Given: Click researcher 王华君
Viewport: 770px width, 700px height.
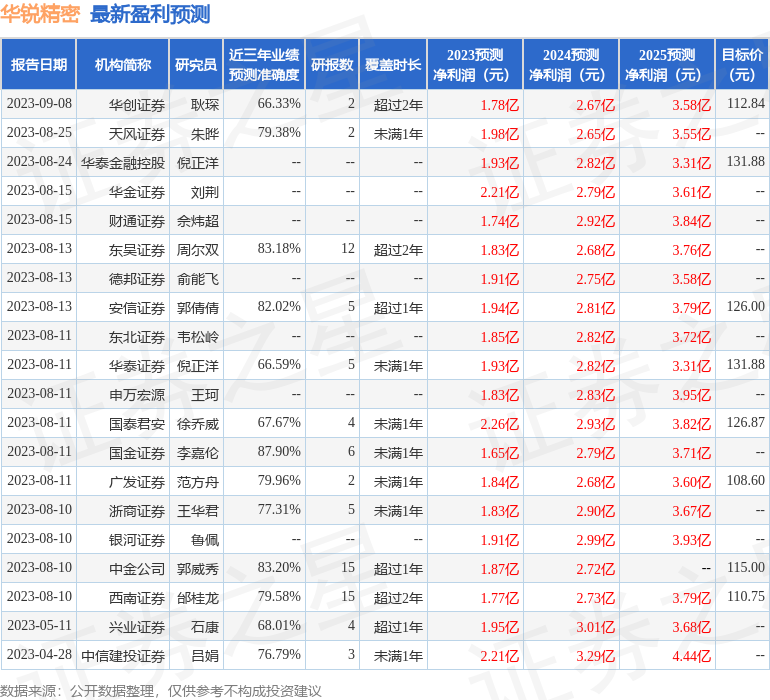Looking at the screenshot, I should click(198, 510).
